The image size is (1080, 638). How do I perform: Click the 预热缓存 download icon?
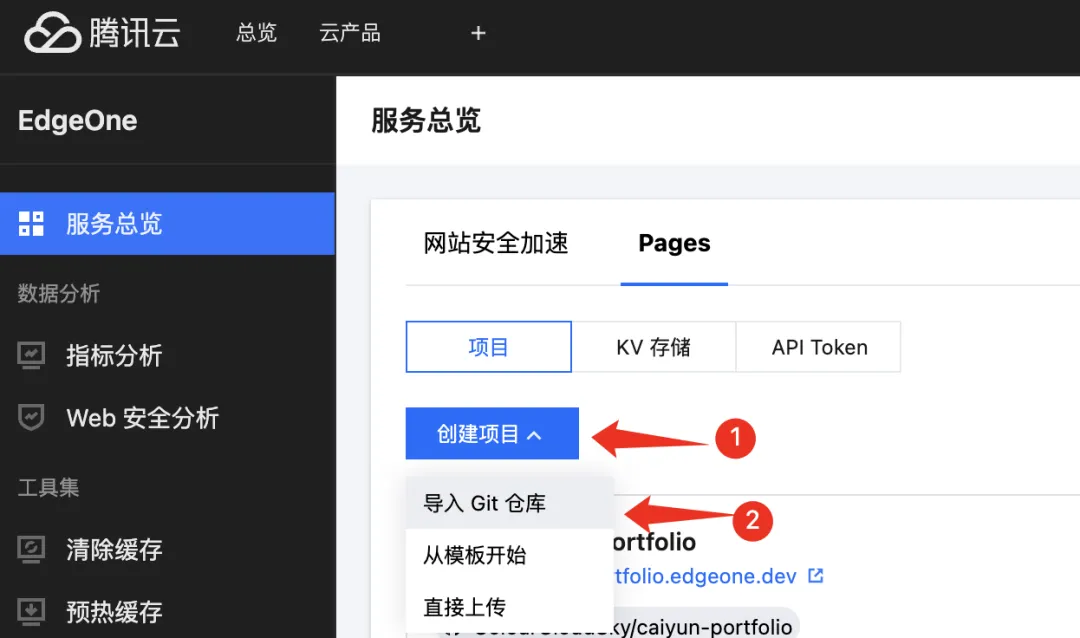[x=31, y=611]
